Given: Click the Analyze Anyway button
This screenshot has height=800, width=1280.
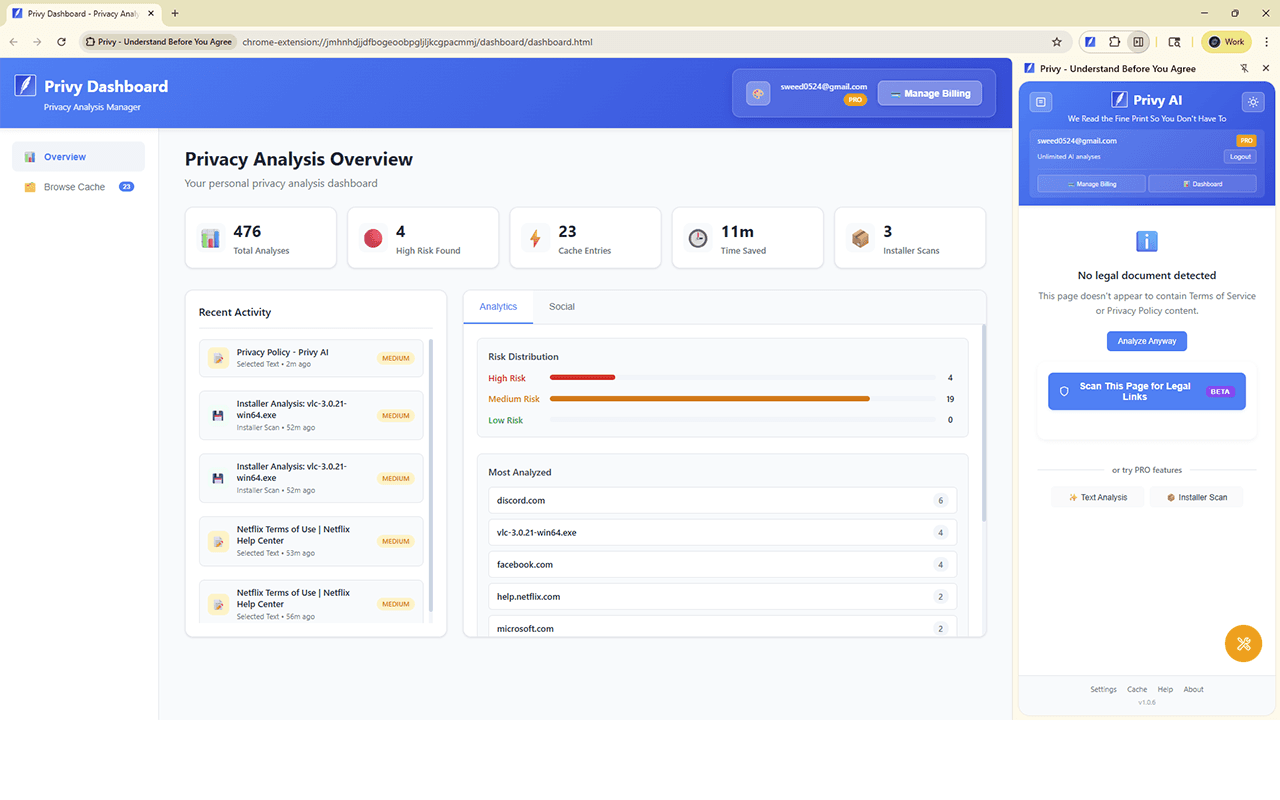Looking at the screenshot, I should pyautogui.click(x=1146, y=341).
